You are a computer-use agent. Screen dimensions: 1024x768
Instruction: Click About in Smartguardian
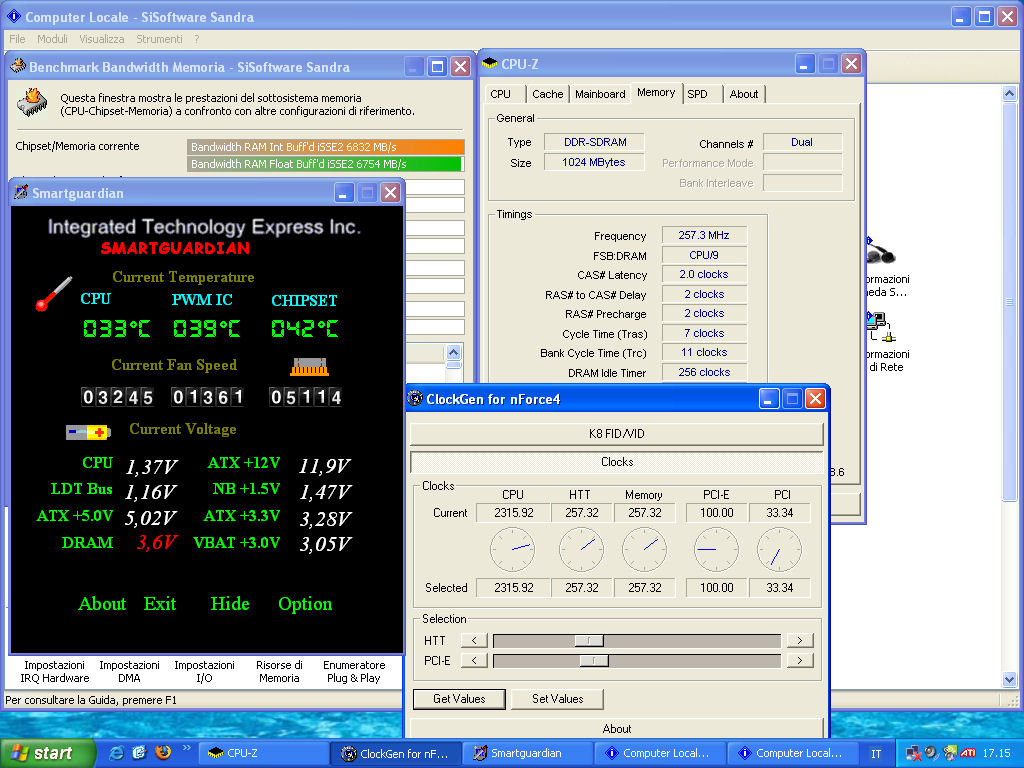[x=102, y=603]
